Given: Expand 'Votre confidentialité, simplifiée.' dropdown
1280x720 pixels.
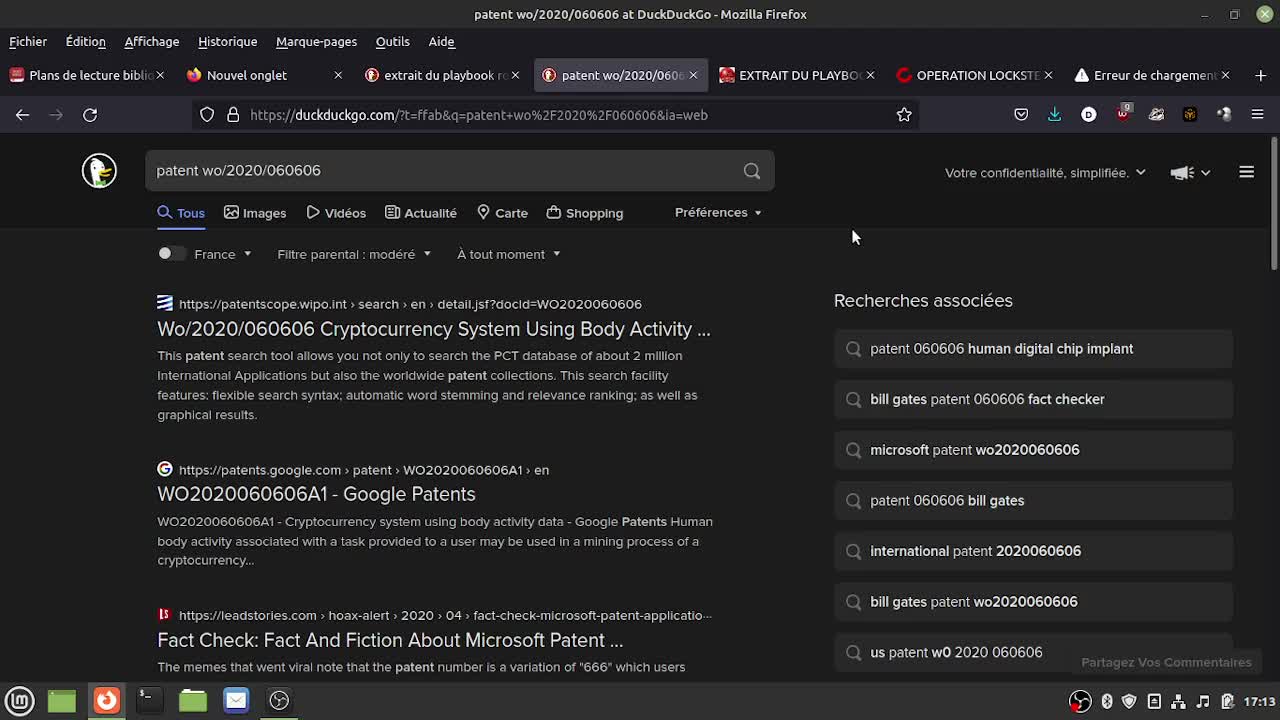Looking at the screenshot, I should (1045, 172).
